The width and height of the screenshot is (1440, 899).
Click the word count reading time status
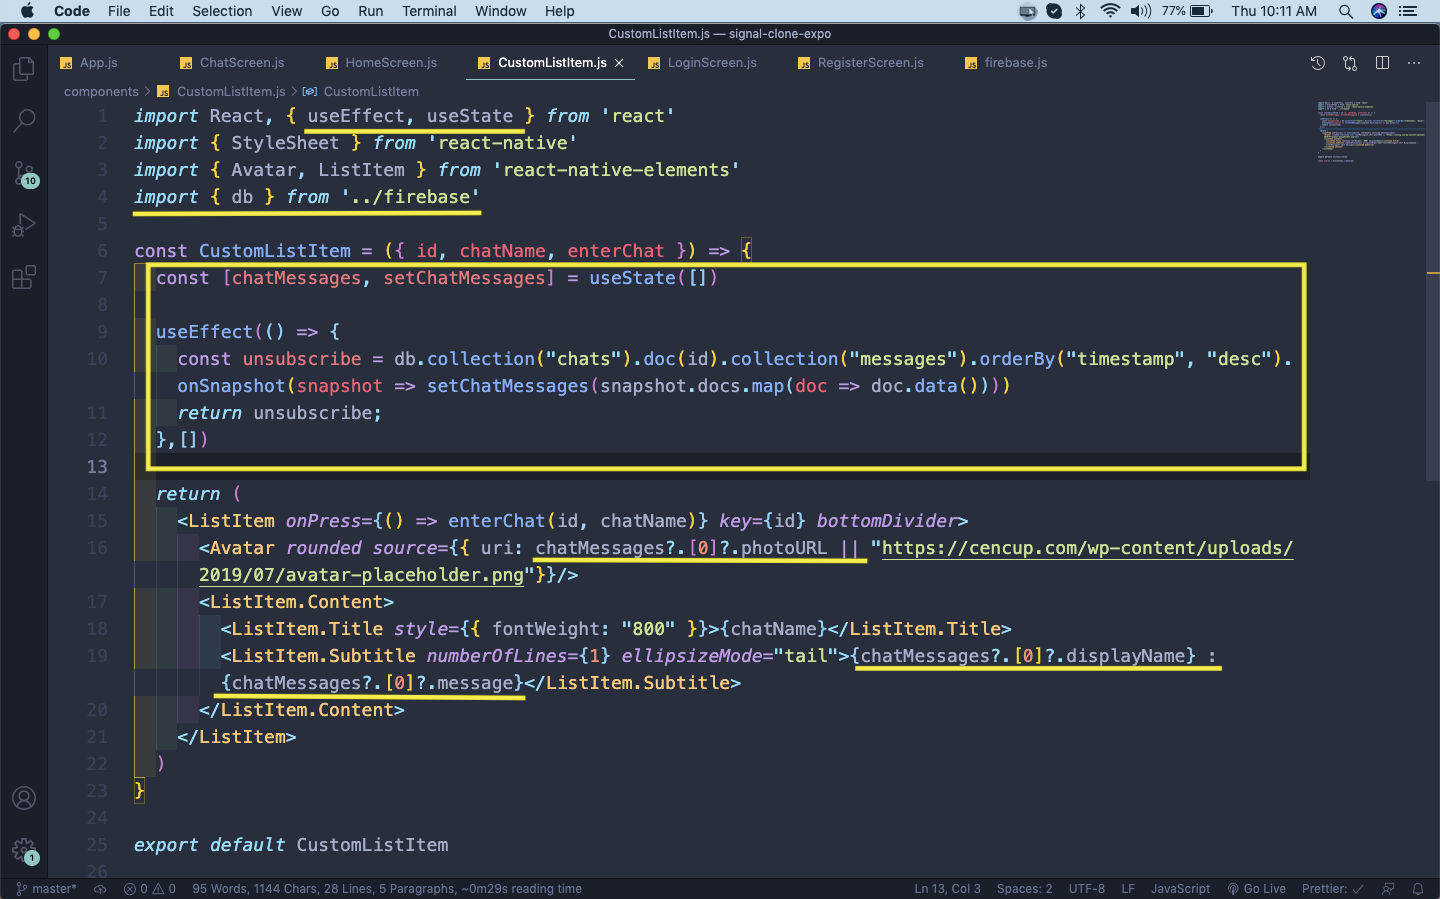click(387, 889)
